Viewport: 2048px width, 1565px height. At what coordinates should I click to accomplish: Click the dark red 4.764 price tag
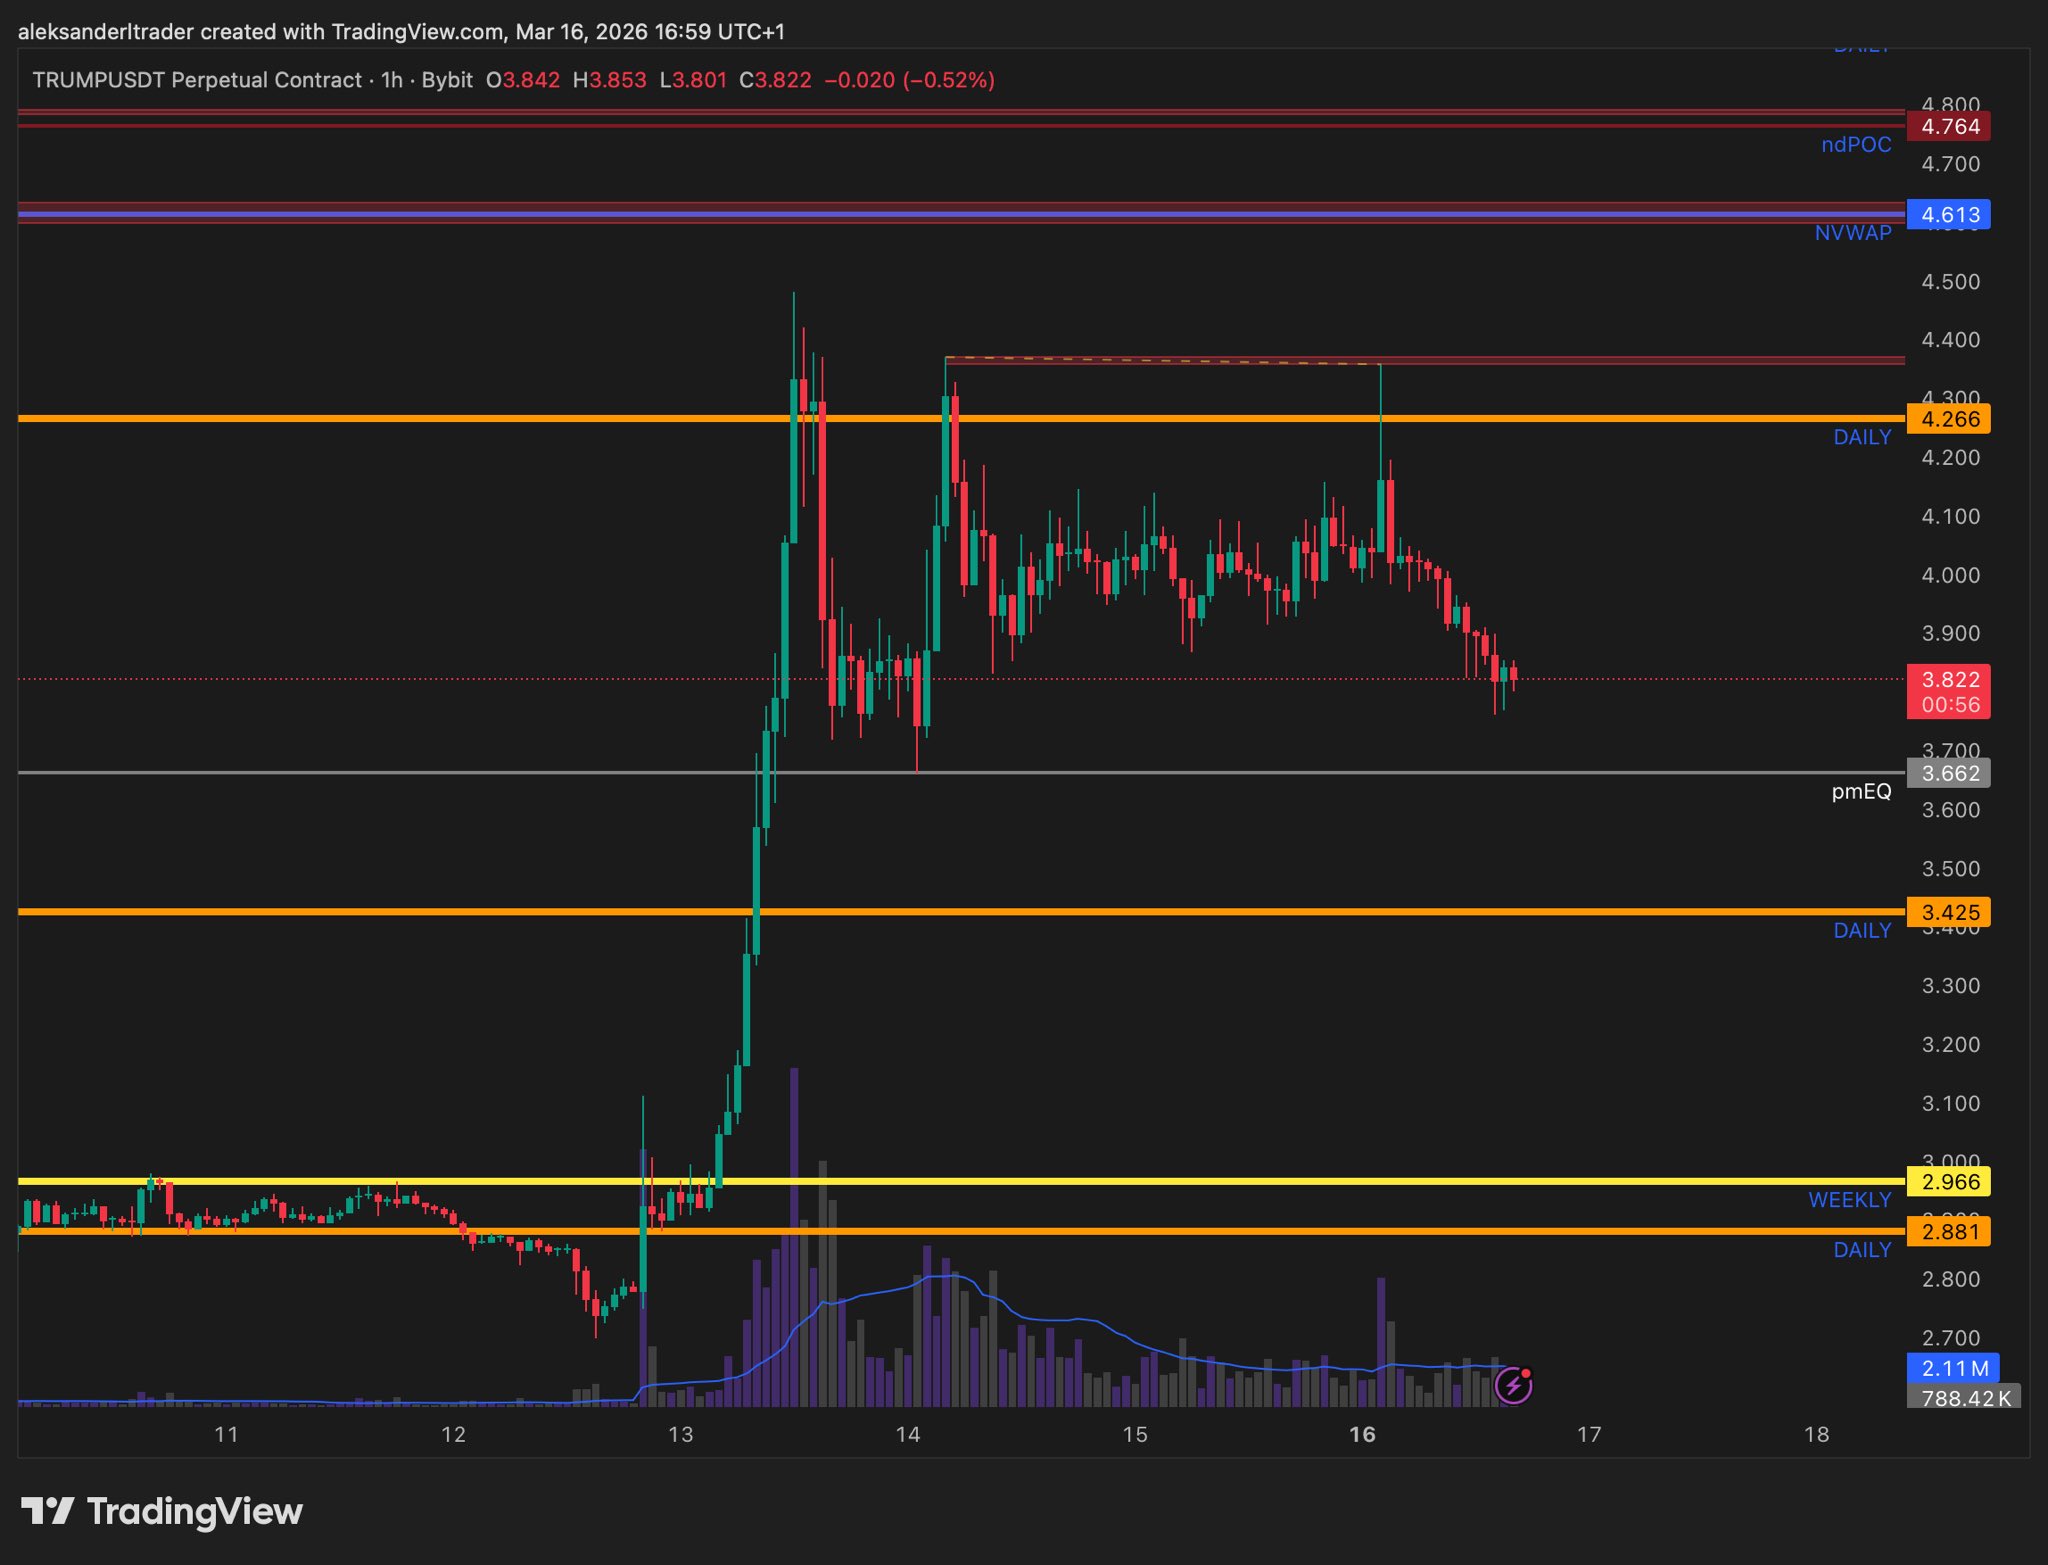tap(1949, 127)
